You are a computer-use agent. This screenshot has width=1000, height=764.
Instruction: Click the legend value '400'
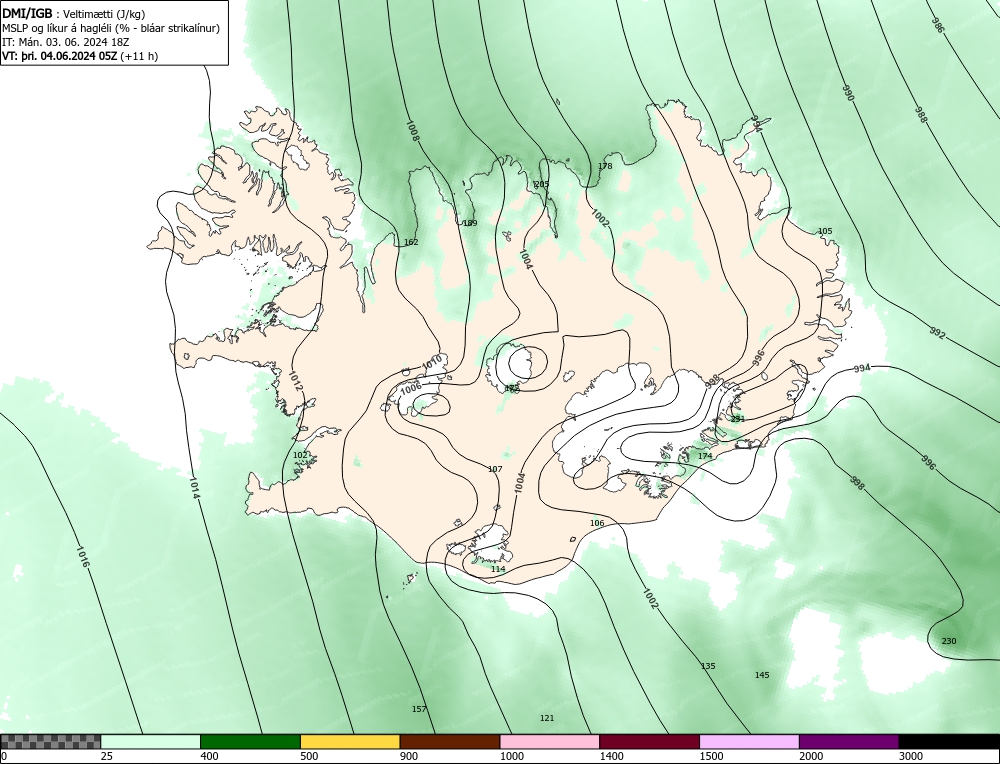point(209,756)
